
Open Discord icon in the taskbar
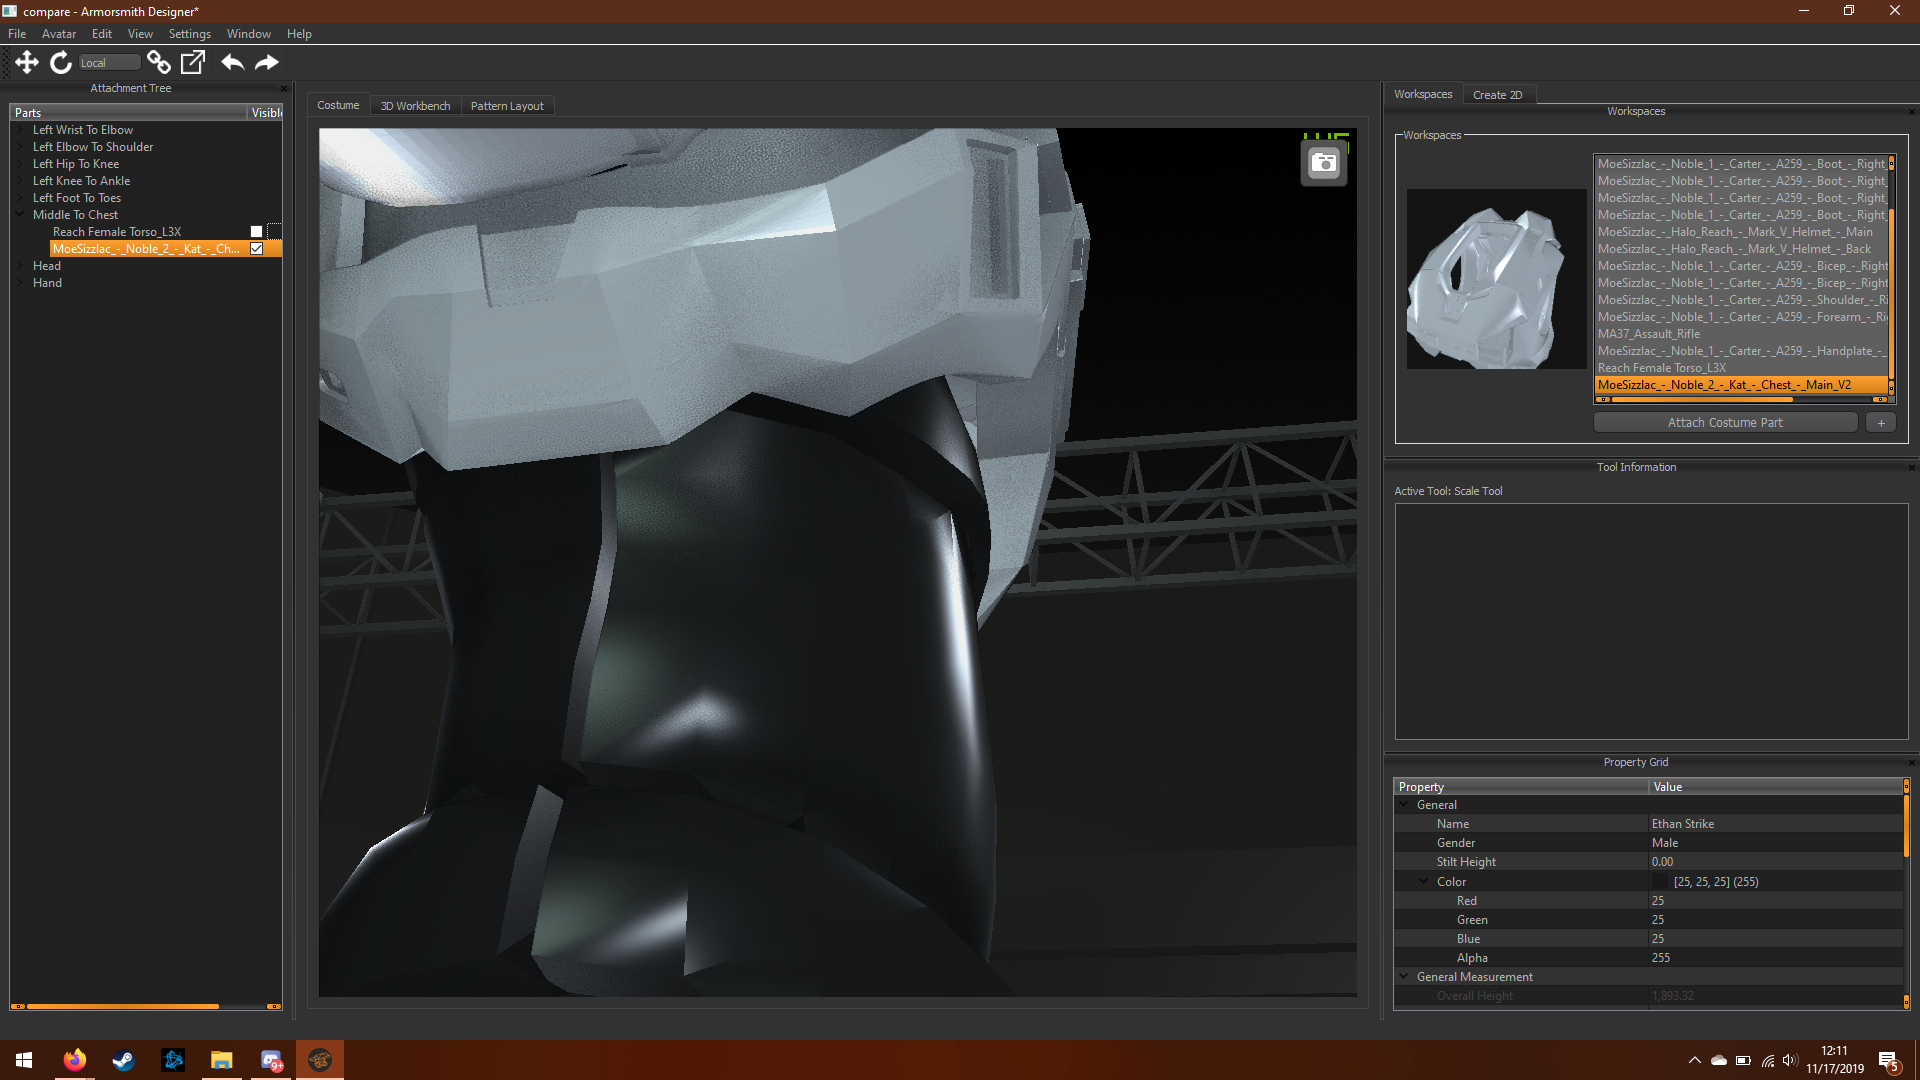pyautogui.click(x=271, y=1060)
